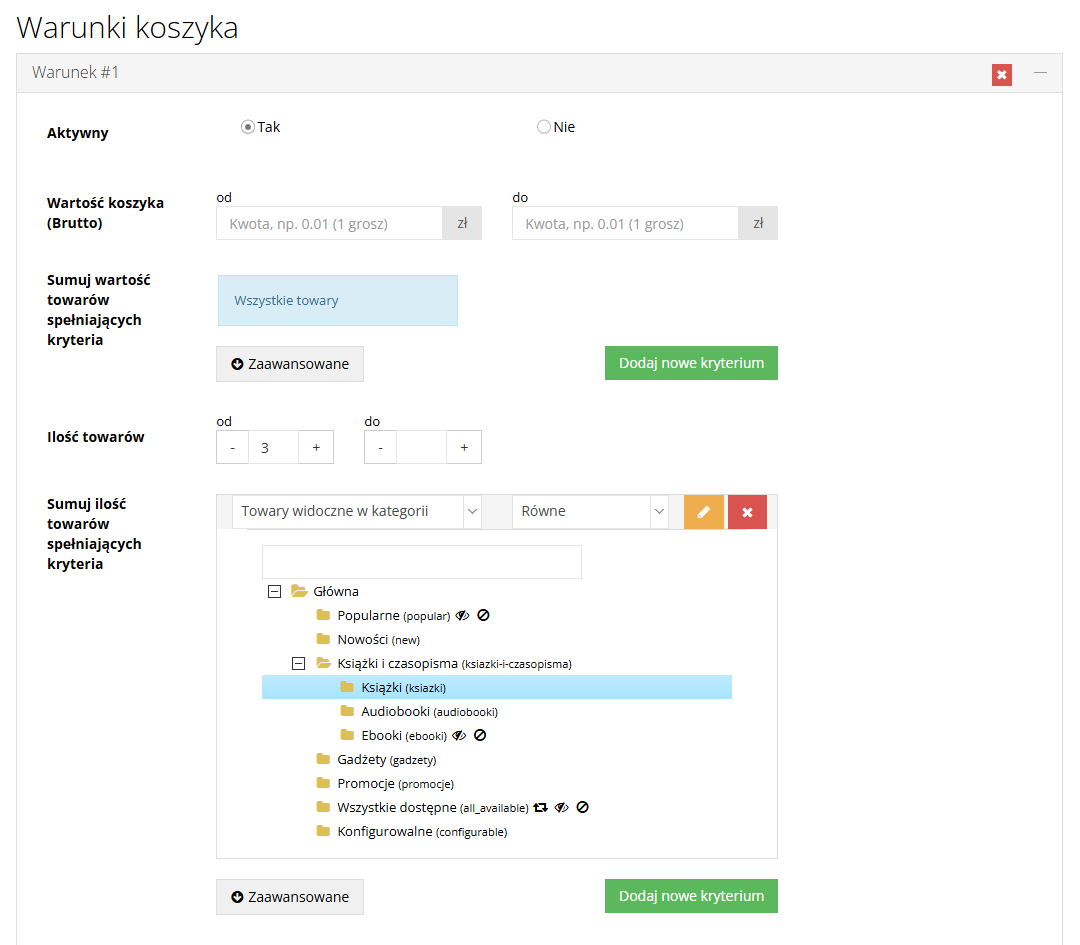The image size is (1080, 945).
Task: Select the Tak radio button for Aktywny
Action: tap(248, 127)
